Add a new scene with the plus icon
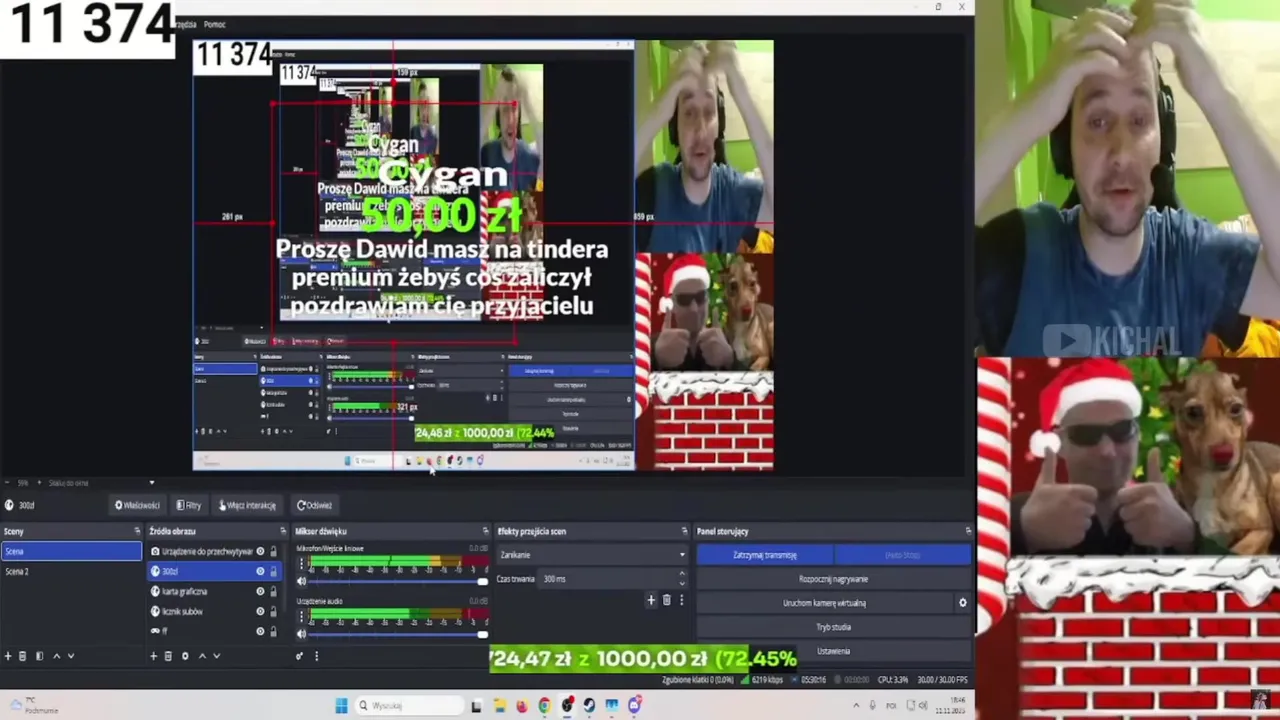Viewport: 1280px width, 720px height. pos(8,656)
